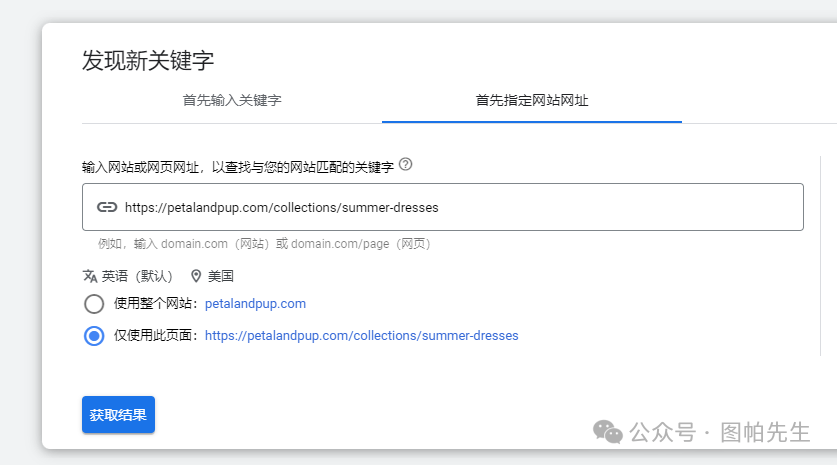Viewport: 837px width, 465px height.
Task: Open the petalandpup.com whole-site link
Action: point(255,304)
